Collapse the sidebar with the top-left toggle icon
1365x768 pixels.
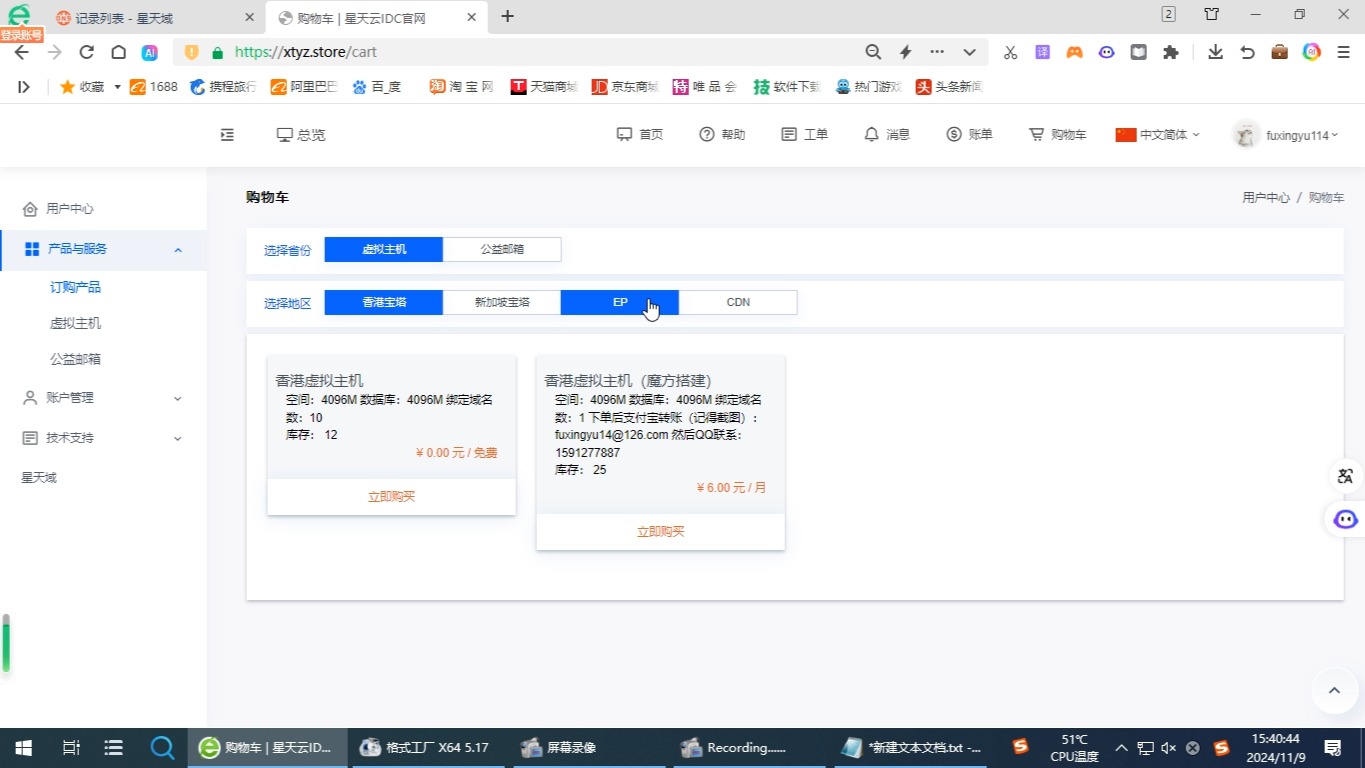[x=227, y=134]
